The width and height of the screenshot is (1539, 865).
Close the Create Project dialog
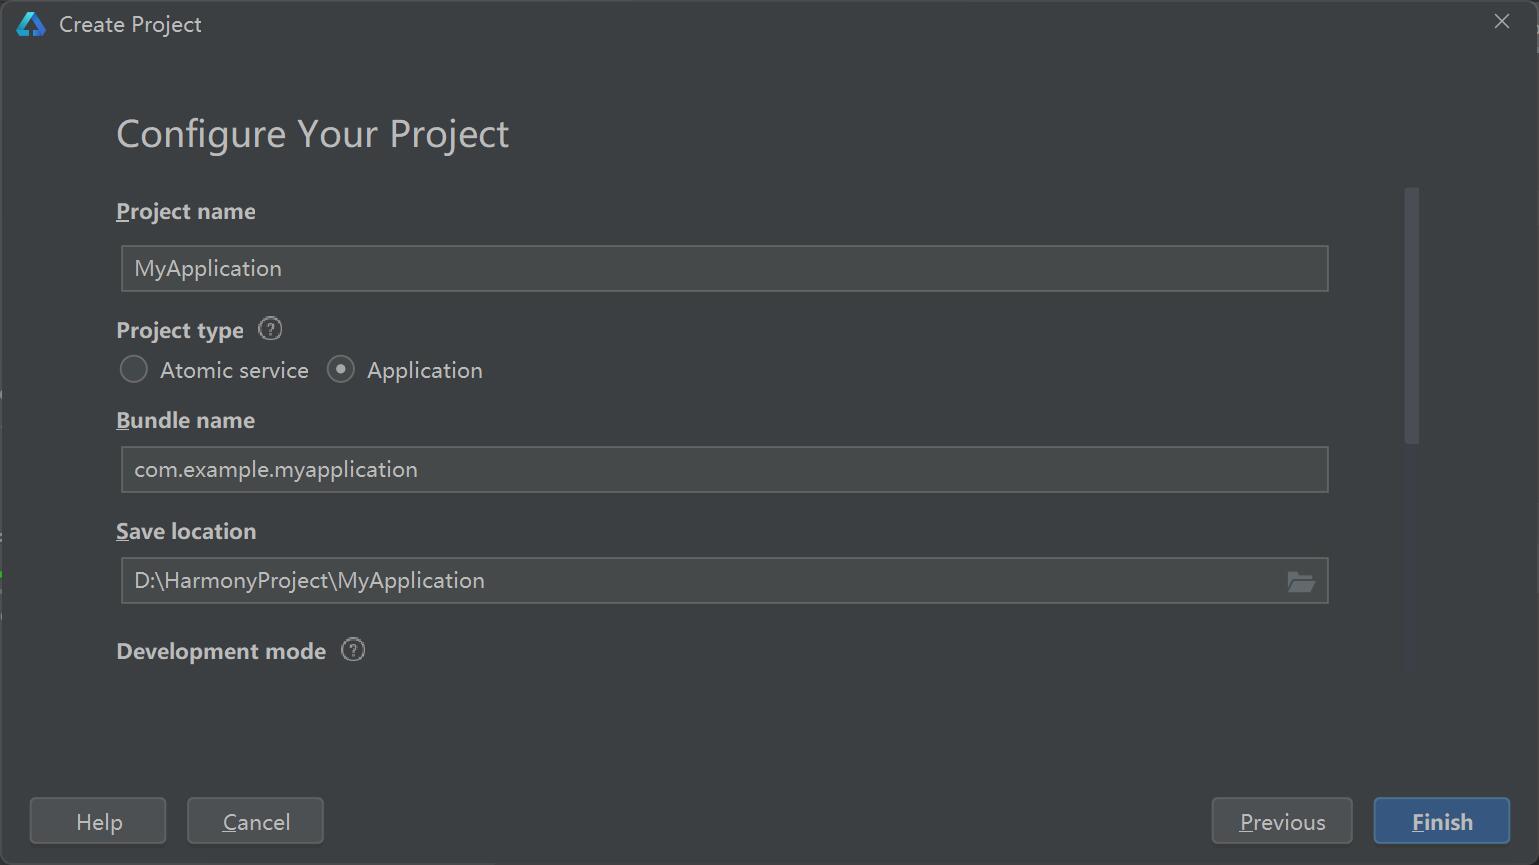click(1501, 22)
